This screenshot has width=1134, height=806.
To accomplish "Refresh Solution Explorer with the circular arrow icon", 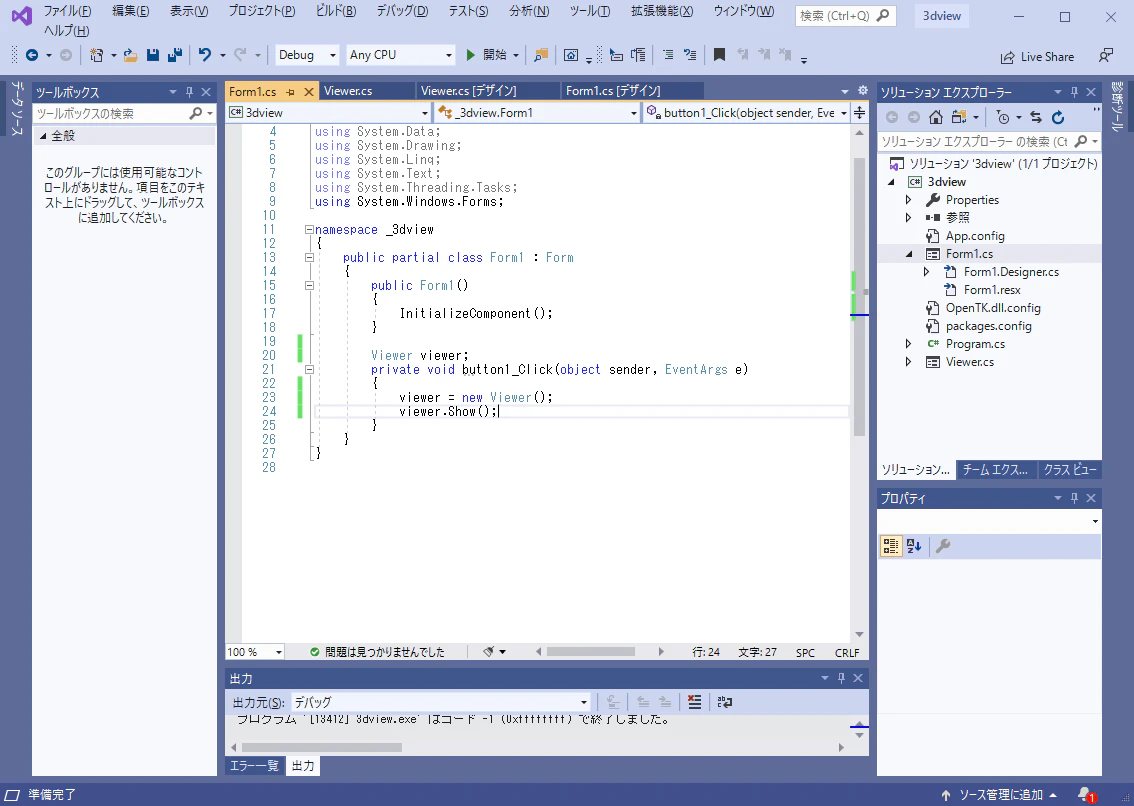I will 1058,117.
